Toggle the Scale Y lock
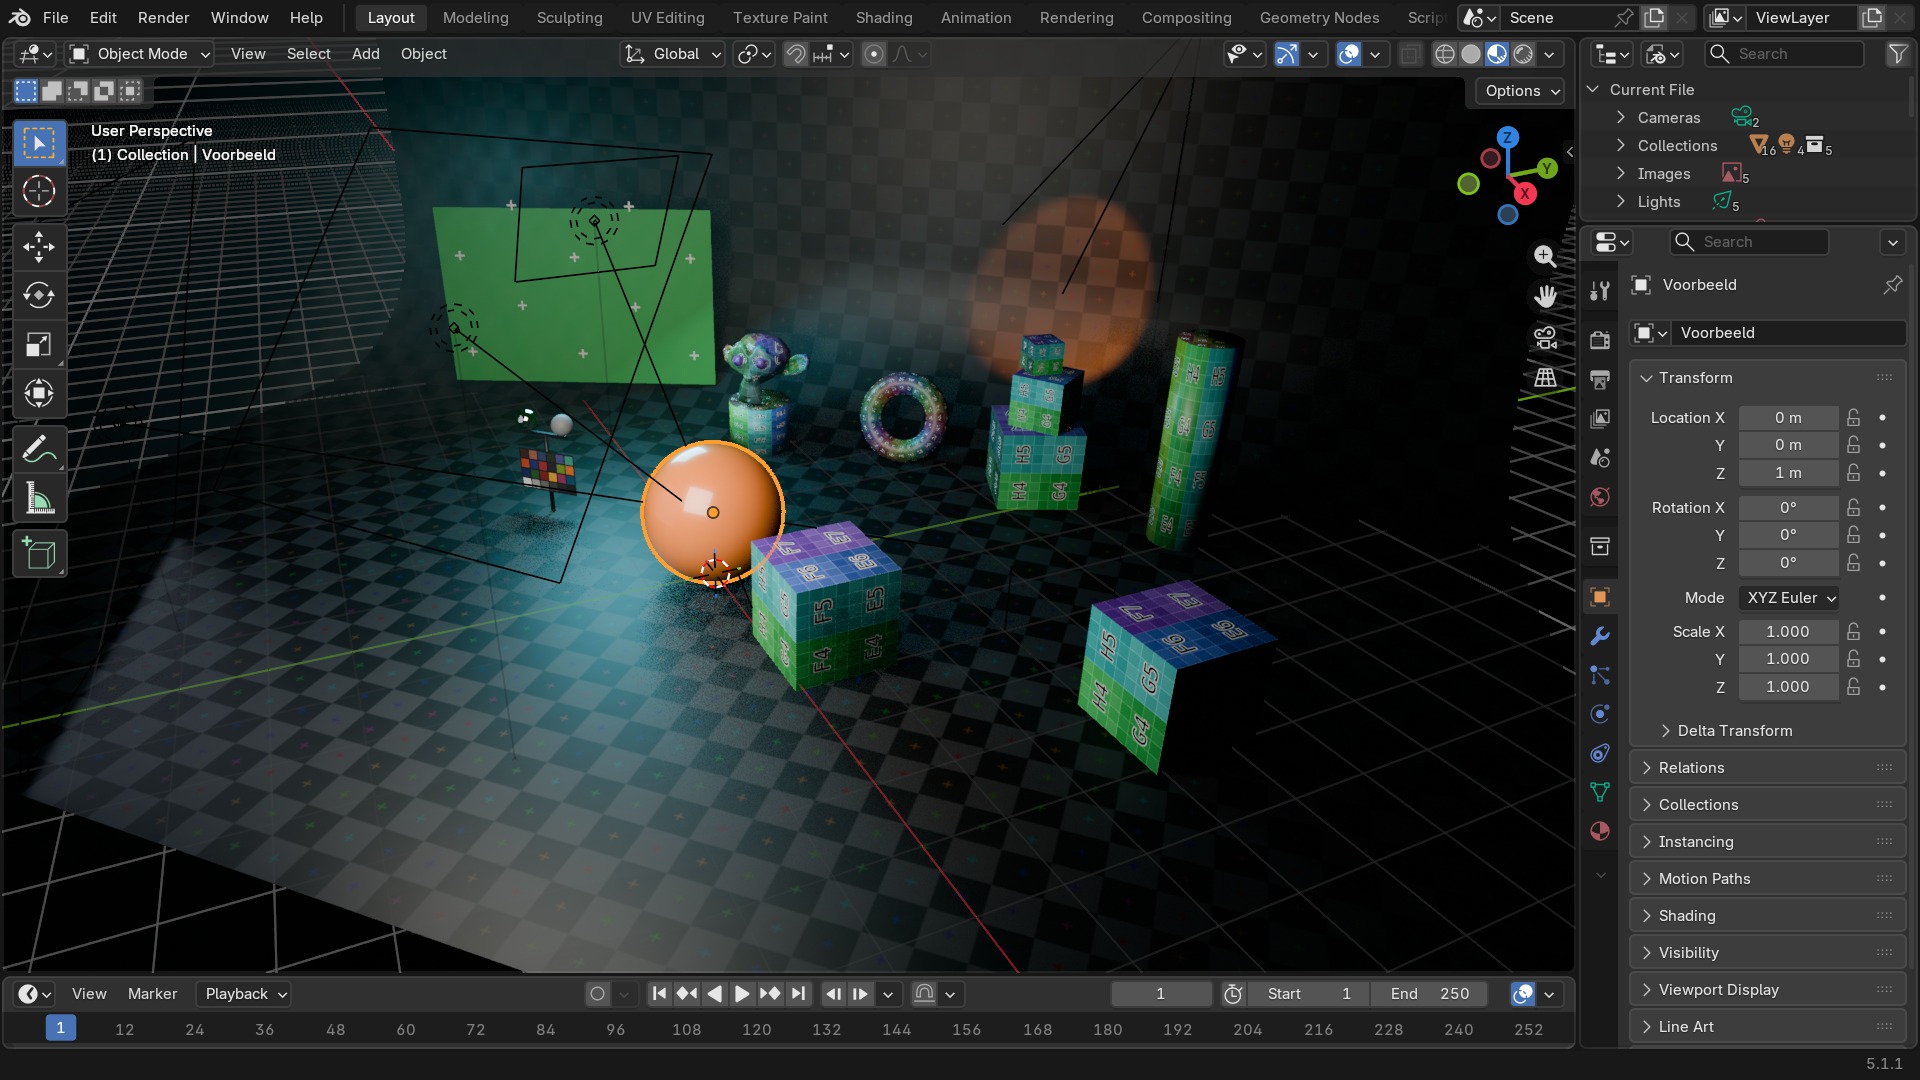This screenshot has height=1080, width=1920. (x=1853, y=659)
